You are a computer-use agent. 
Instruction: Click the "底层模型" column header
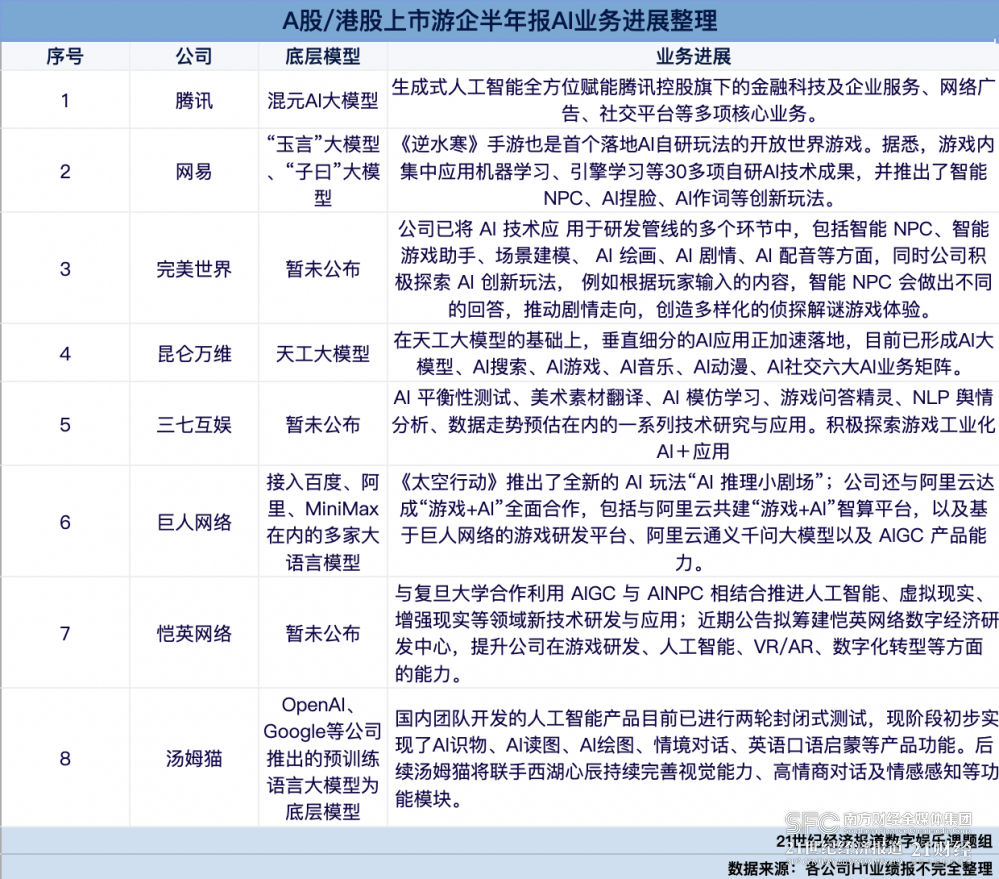(x=322, y=57)
